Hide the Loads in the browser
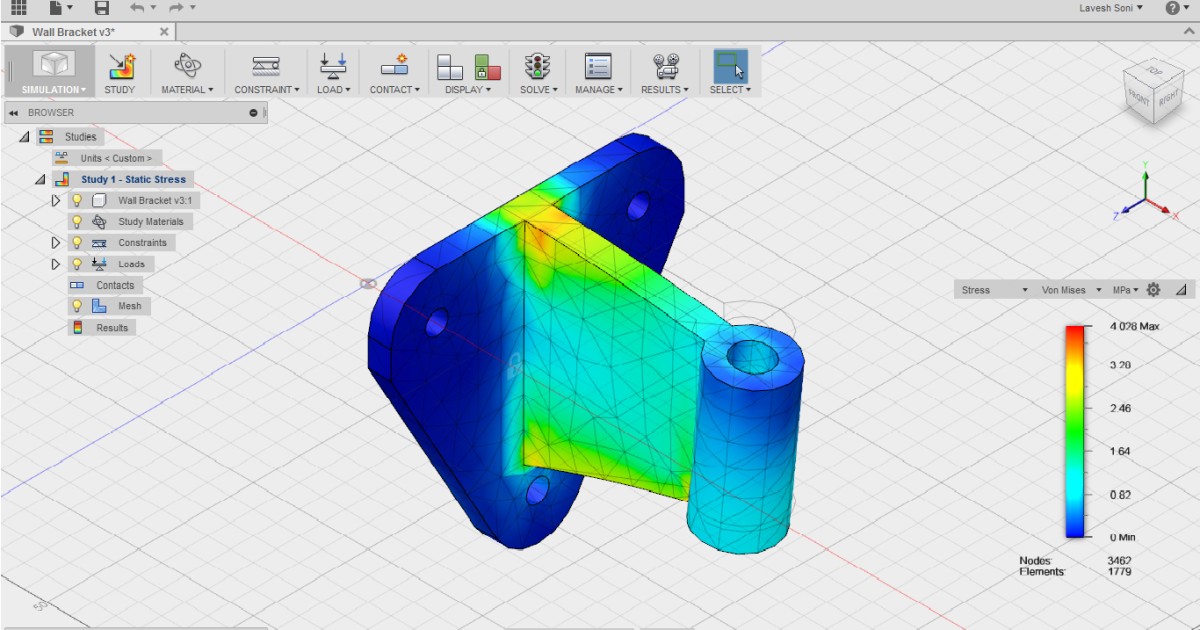This screenshot has height=630, width=1200. click(77, 263)
